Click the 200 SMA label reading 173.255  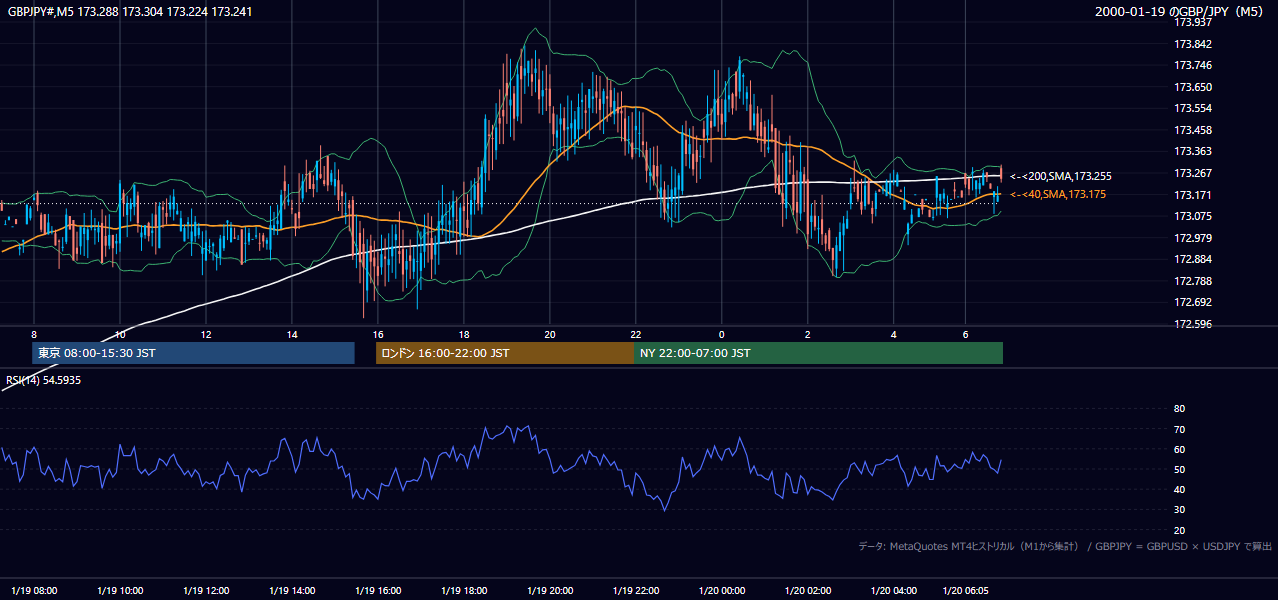pos(1060,176)
